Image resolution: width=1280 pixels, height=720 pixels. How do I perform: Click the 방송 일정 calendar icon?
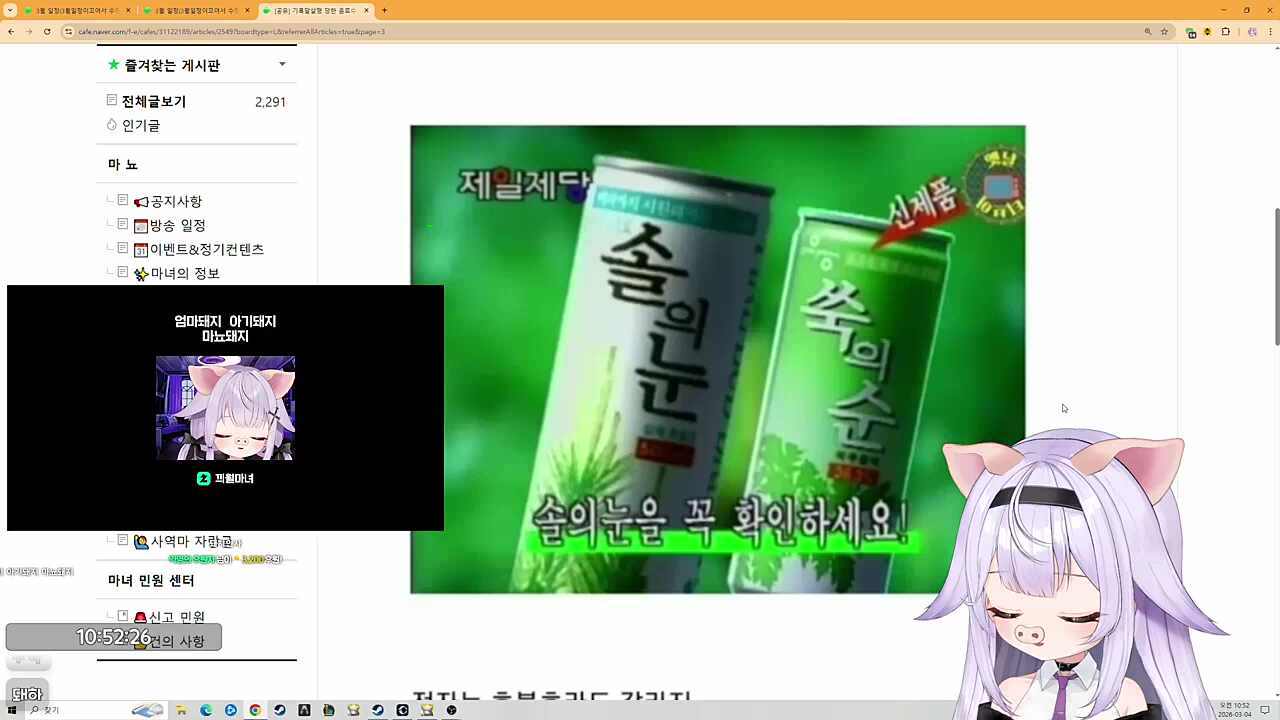point(141,225)
